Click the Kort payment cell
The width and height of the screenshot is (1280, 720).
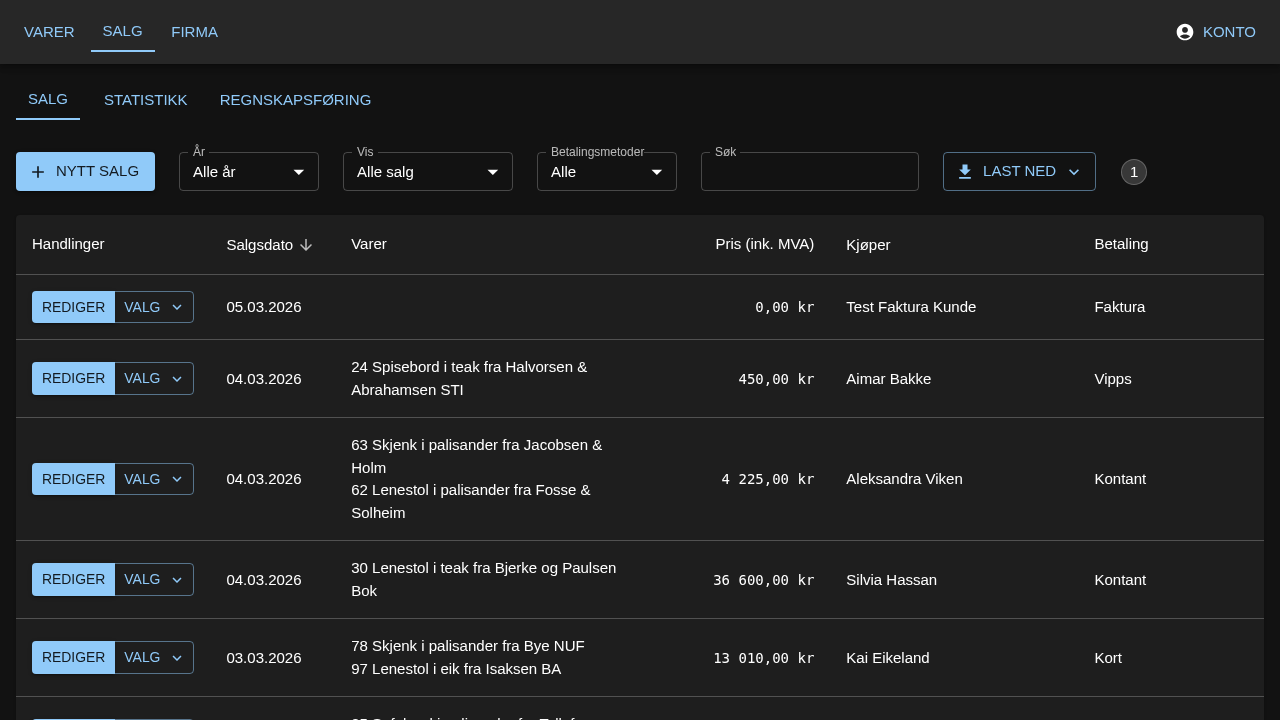(1108, 658)
